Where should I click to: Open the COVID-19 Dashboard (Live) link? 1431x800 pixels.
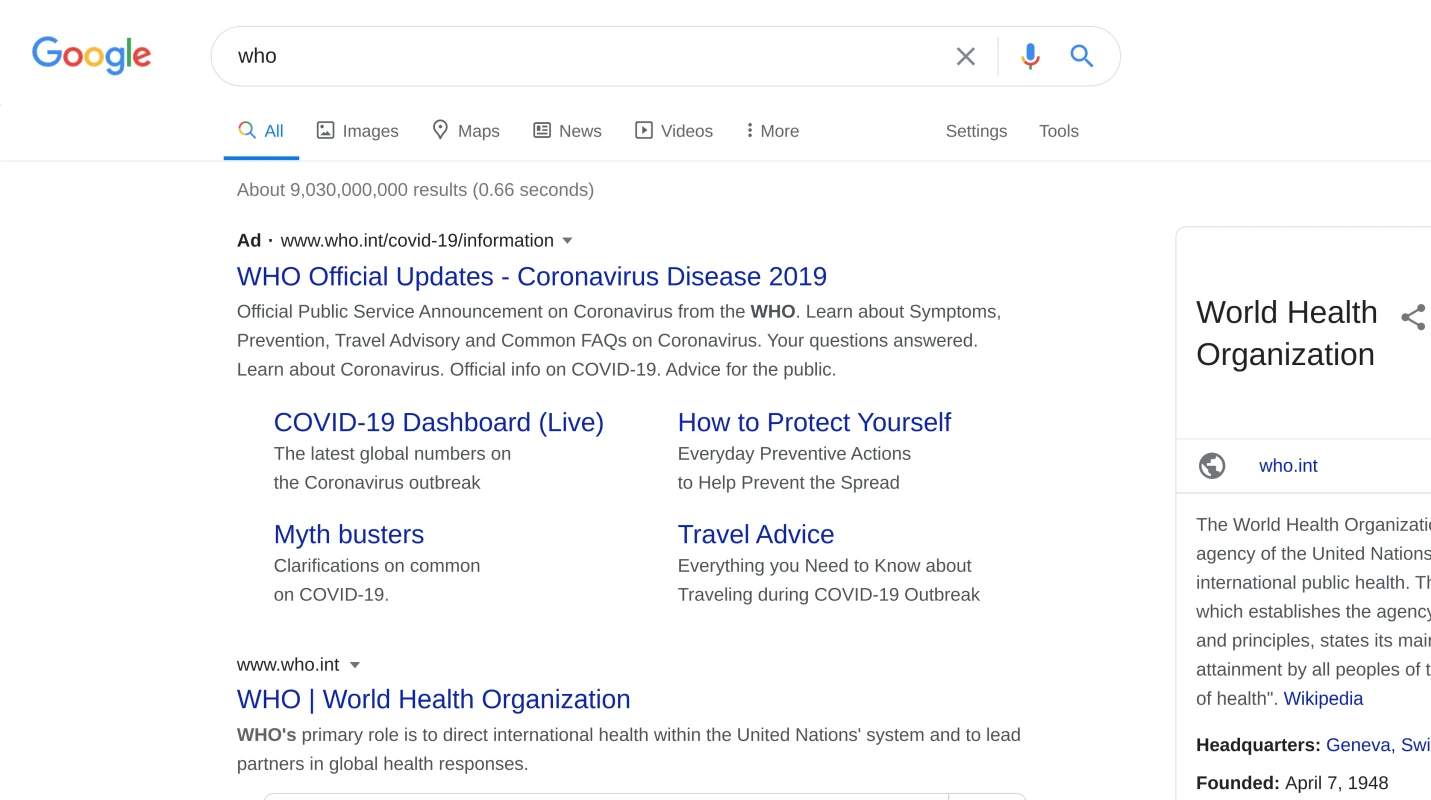click(x=439, y=422)
